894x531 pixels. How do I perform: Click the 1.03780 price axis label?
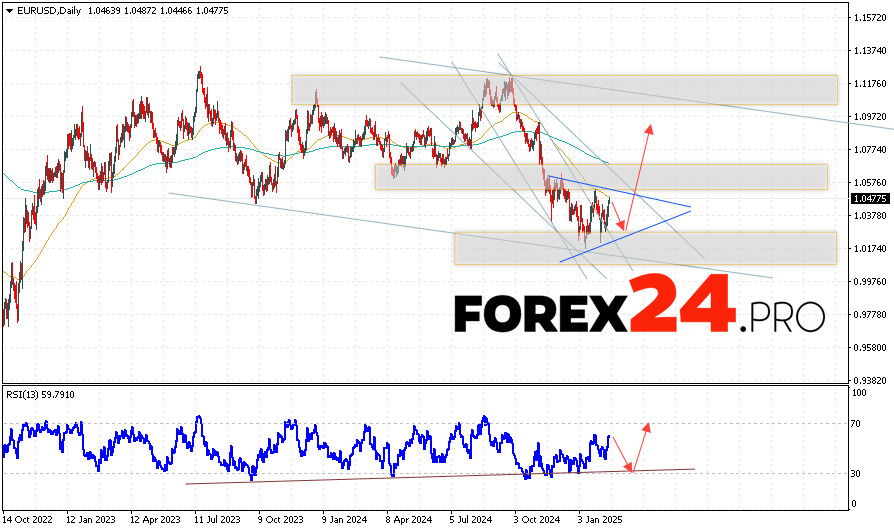[870, 215]
